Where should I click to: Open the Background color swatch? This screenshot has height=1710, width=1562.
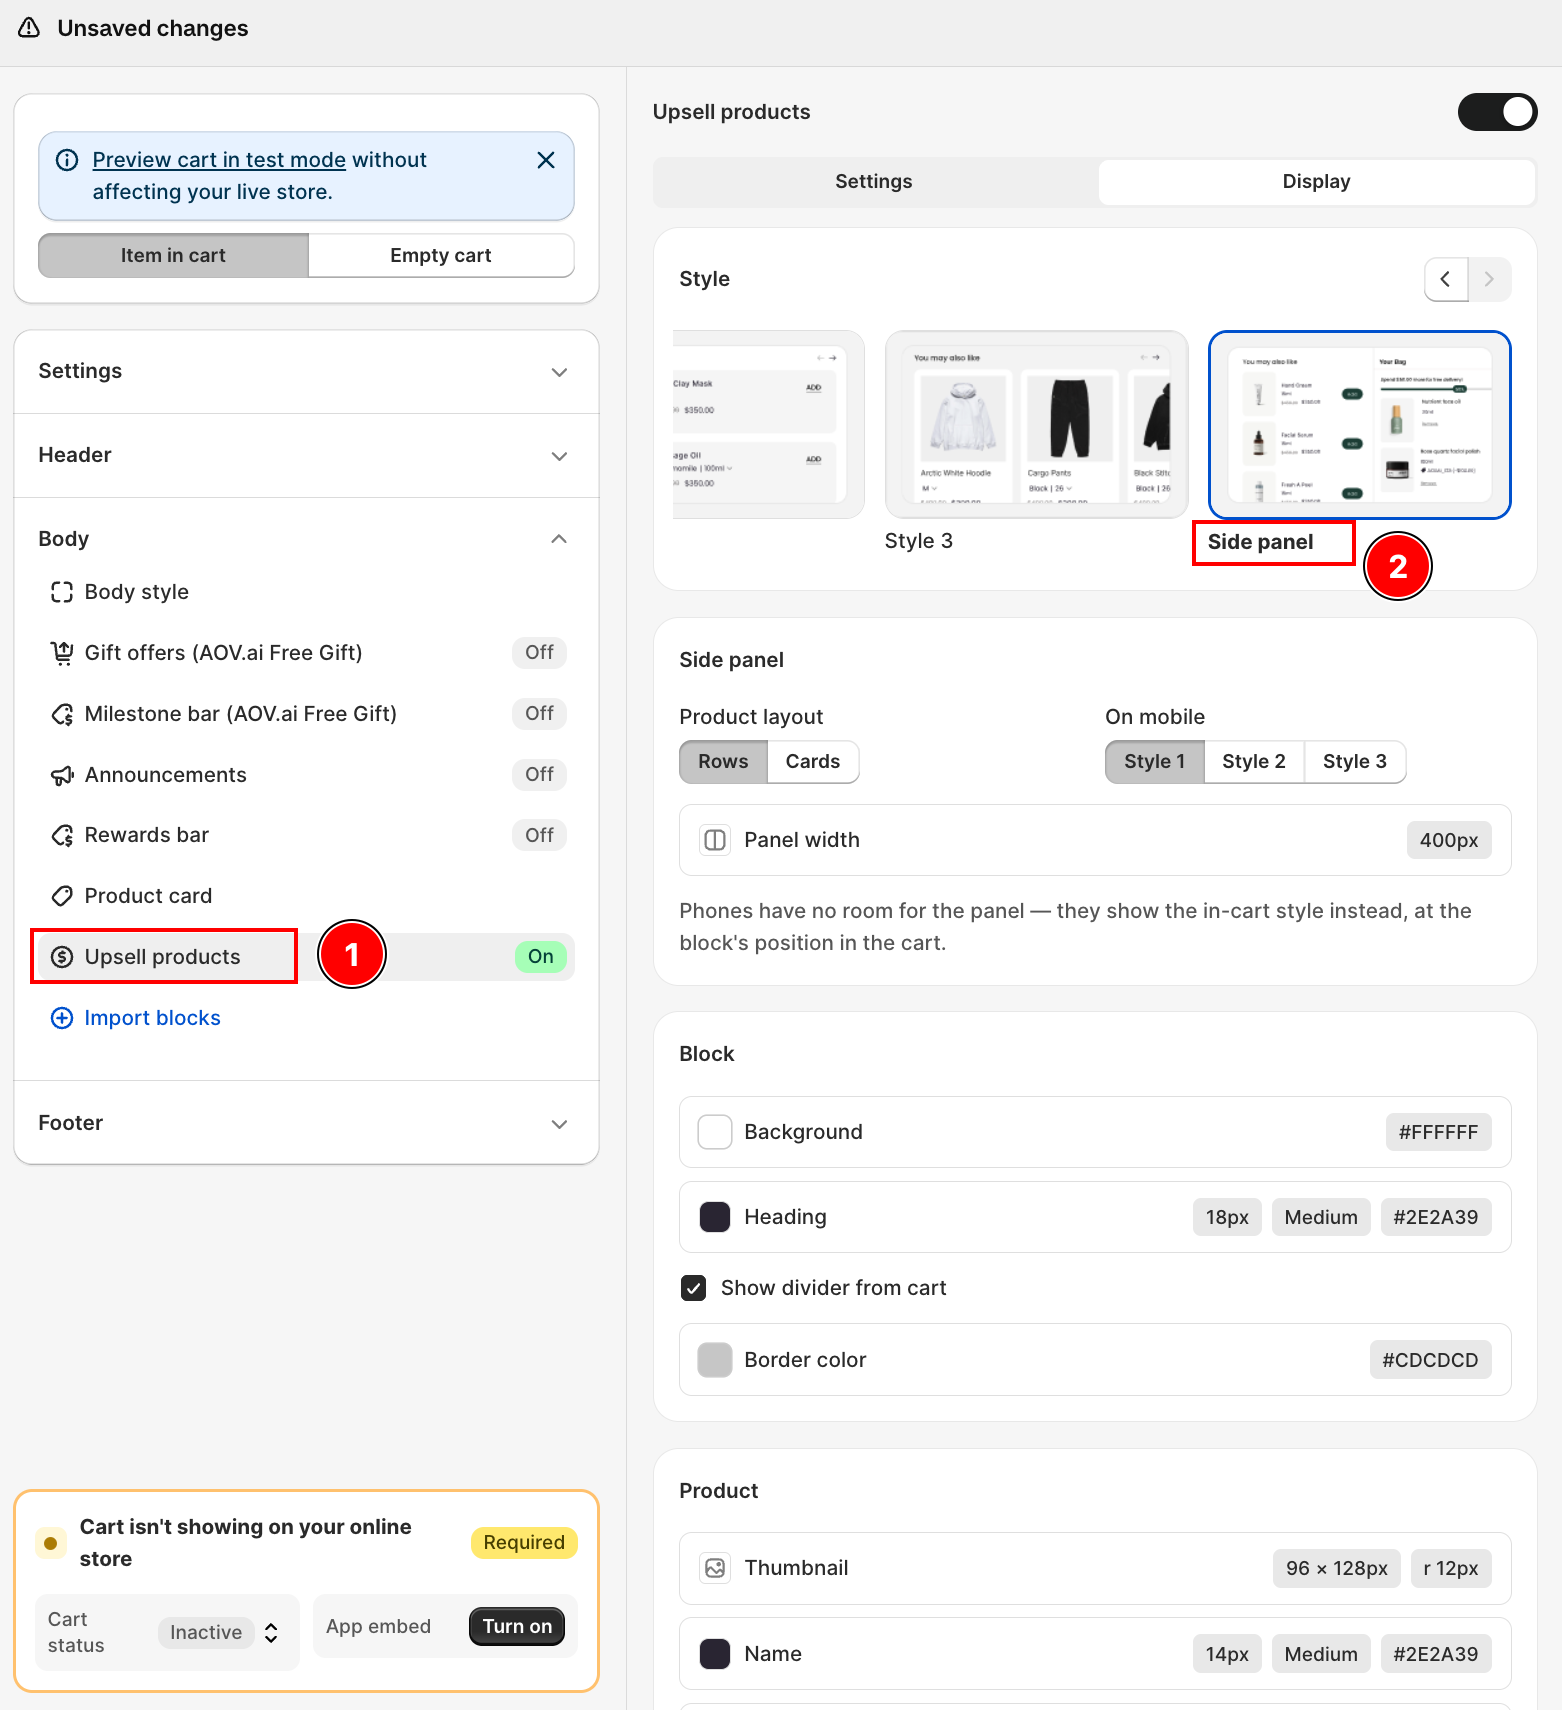(x=715, y=1132)
